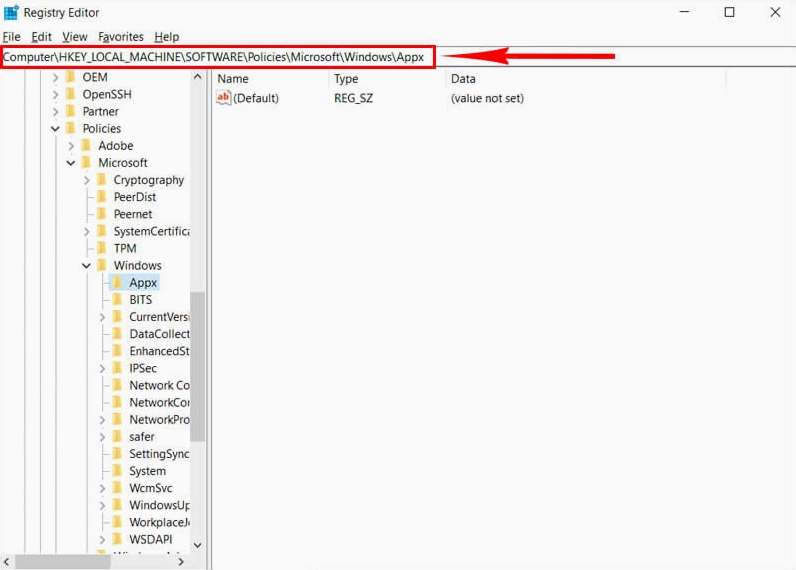Click the tree horizontal scrollbar thumb

point(63,561)
